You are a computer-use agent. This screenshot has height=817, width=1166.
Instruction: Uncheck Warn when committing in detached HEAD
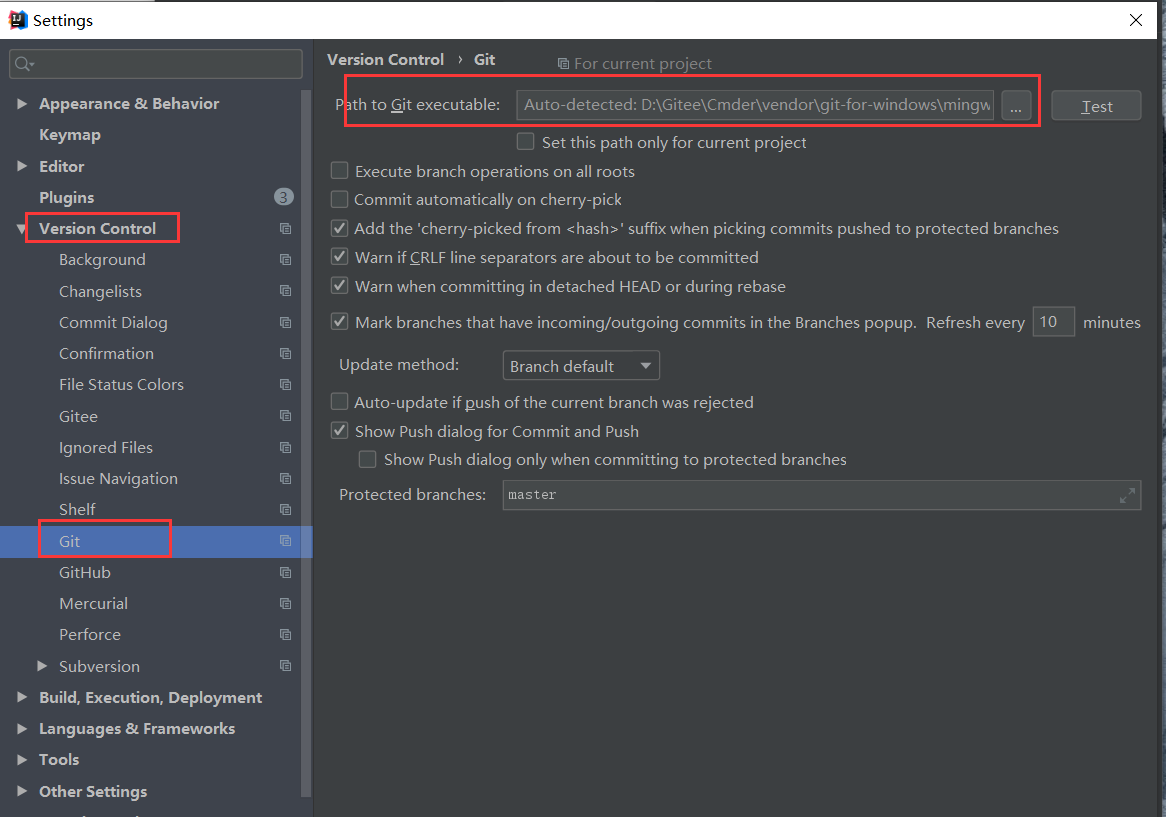click(339, 286)
